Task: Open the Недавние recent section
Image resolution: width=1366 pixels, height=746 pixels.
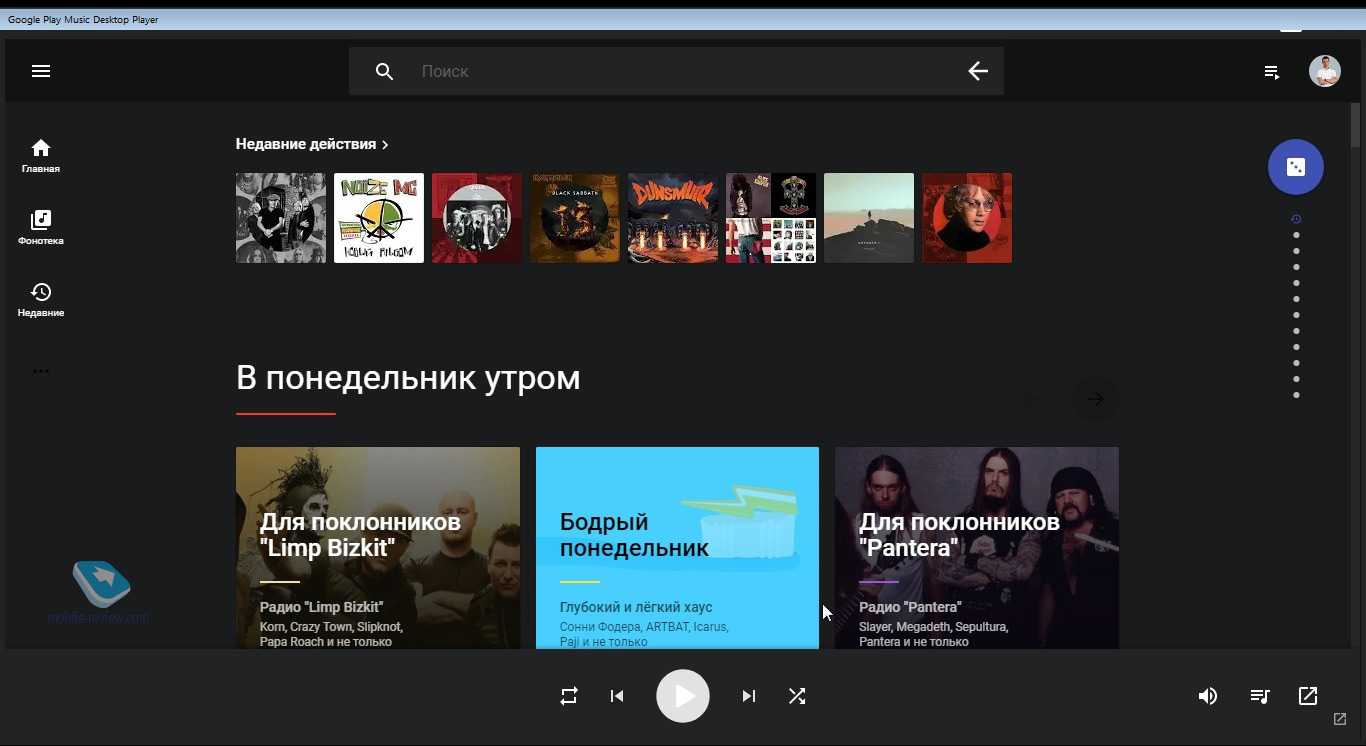Action: 41,299
